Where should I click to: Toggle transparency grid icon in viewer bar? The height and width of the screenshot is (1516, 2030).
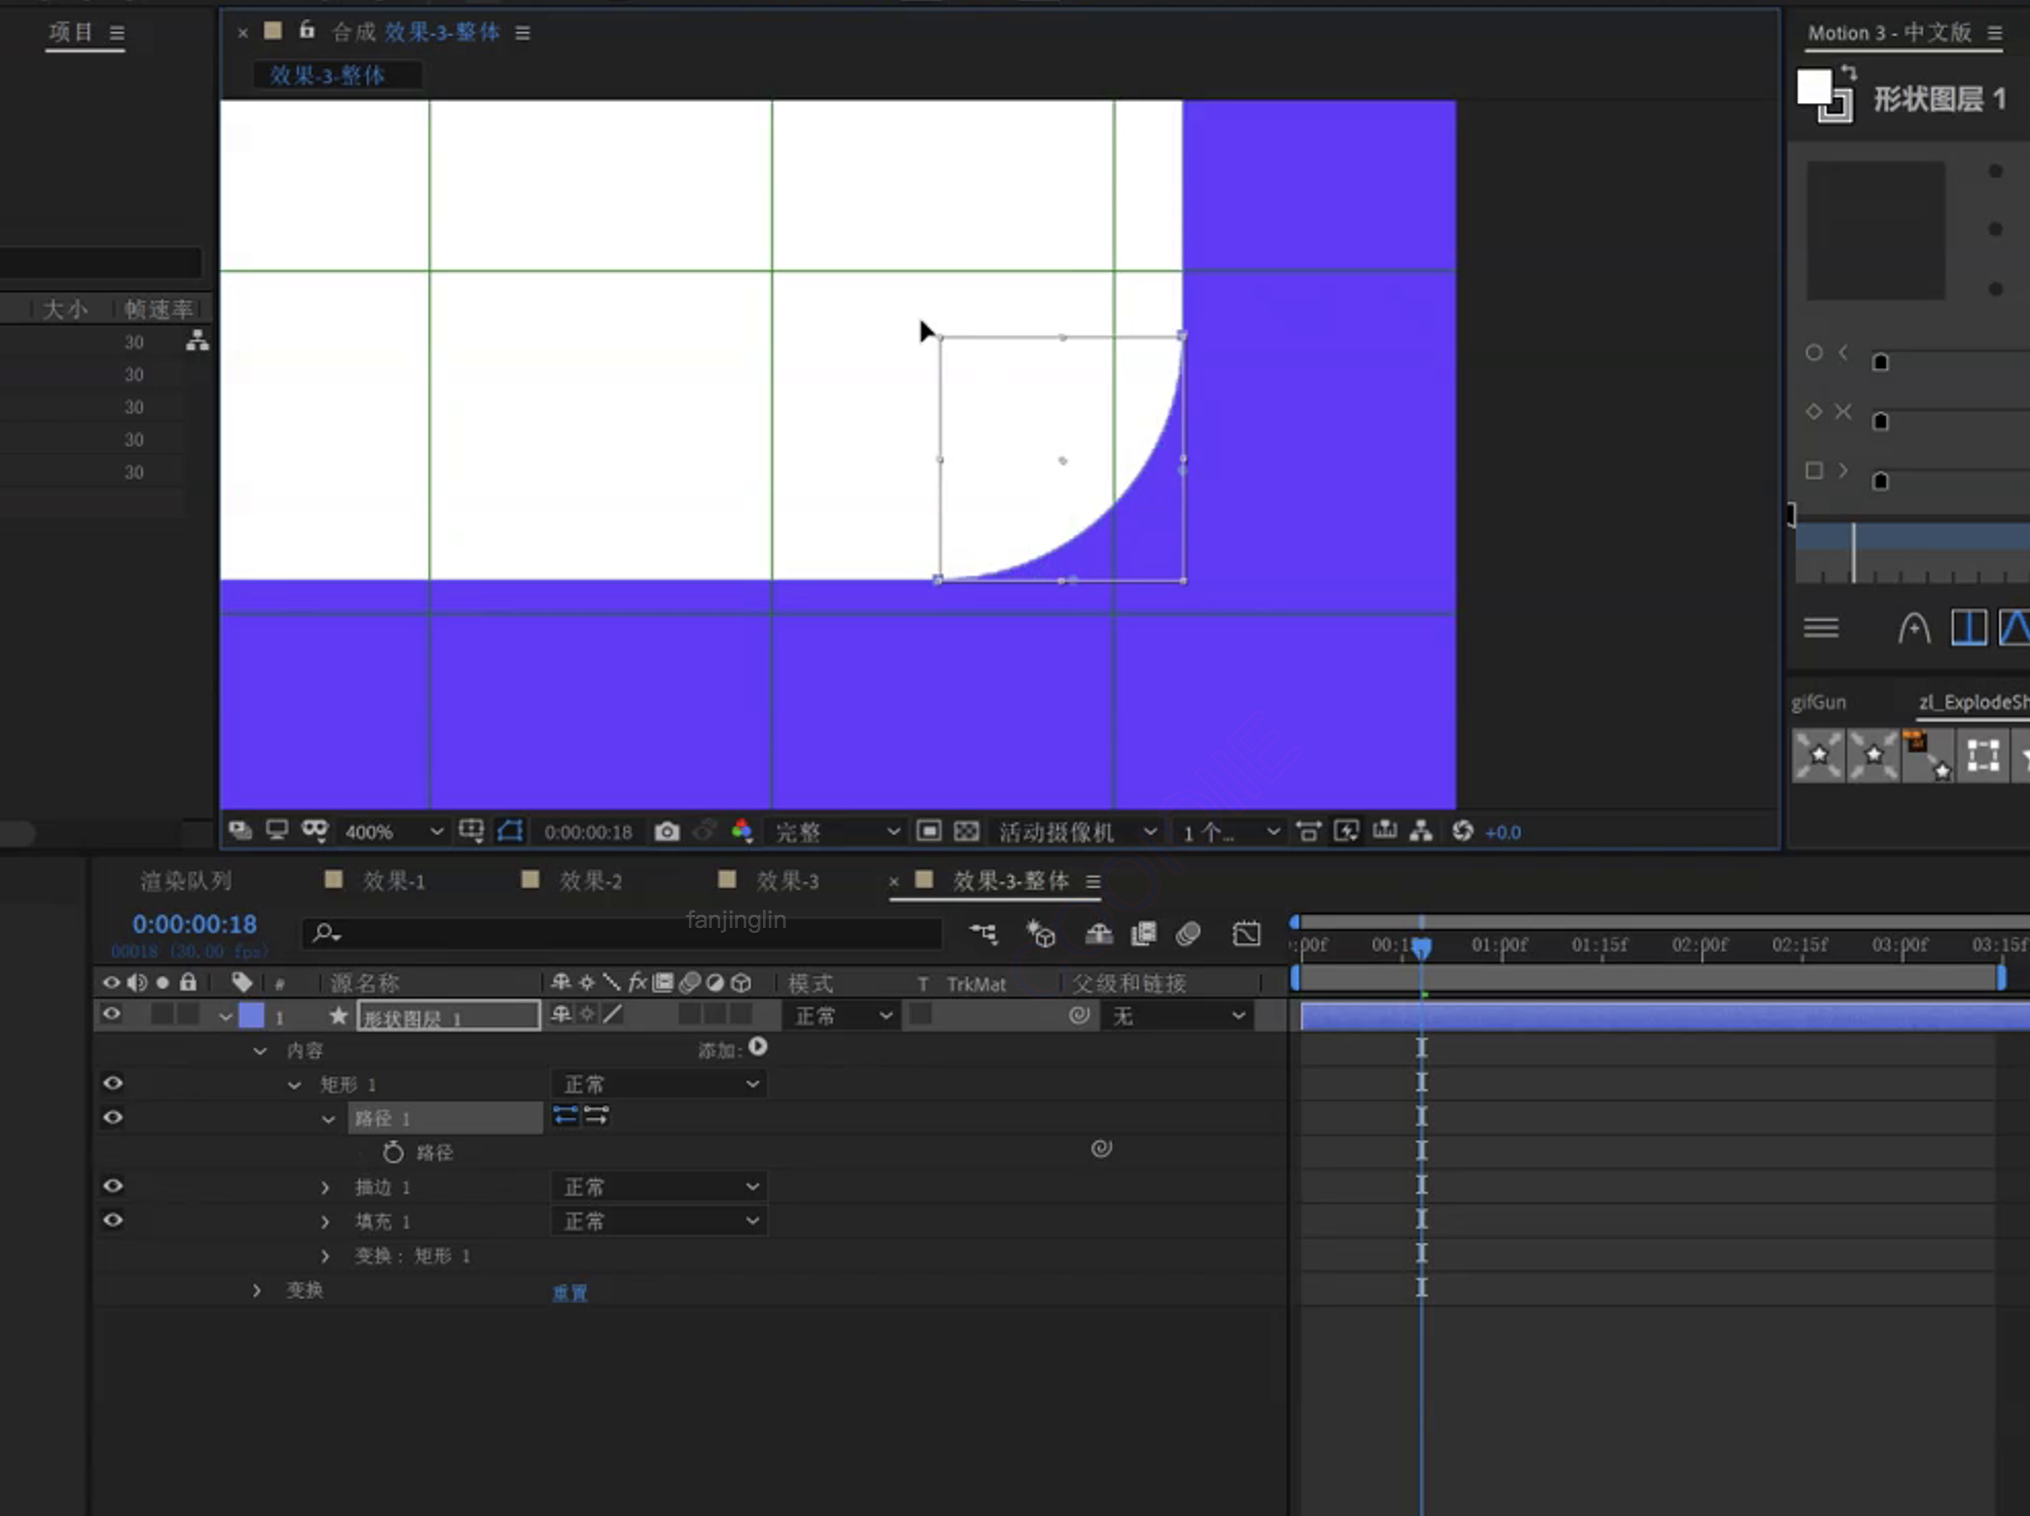coord(966,831)
